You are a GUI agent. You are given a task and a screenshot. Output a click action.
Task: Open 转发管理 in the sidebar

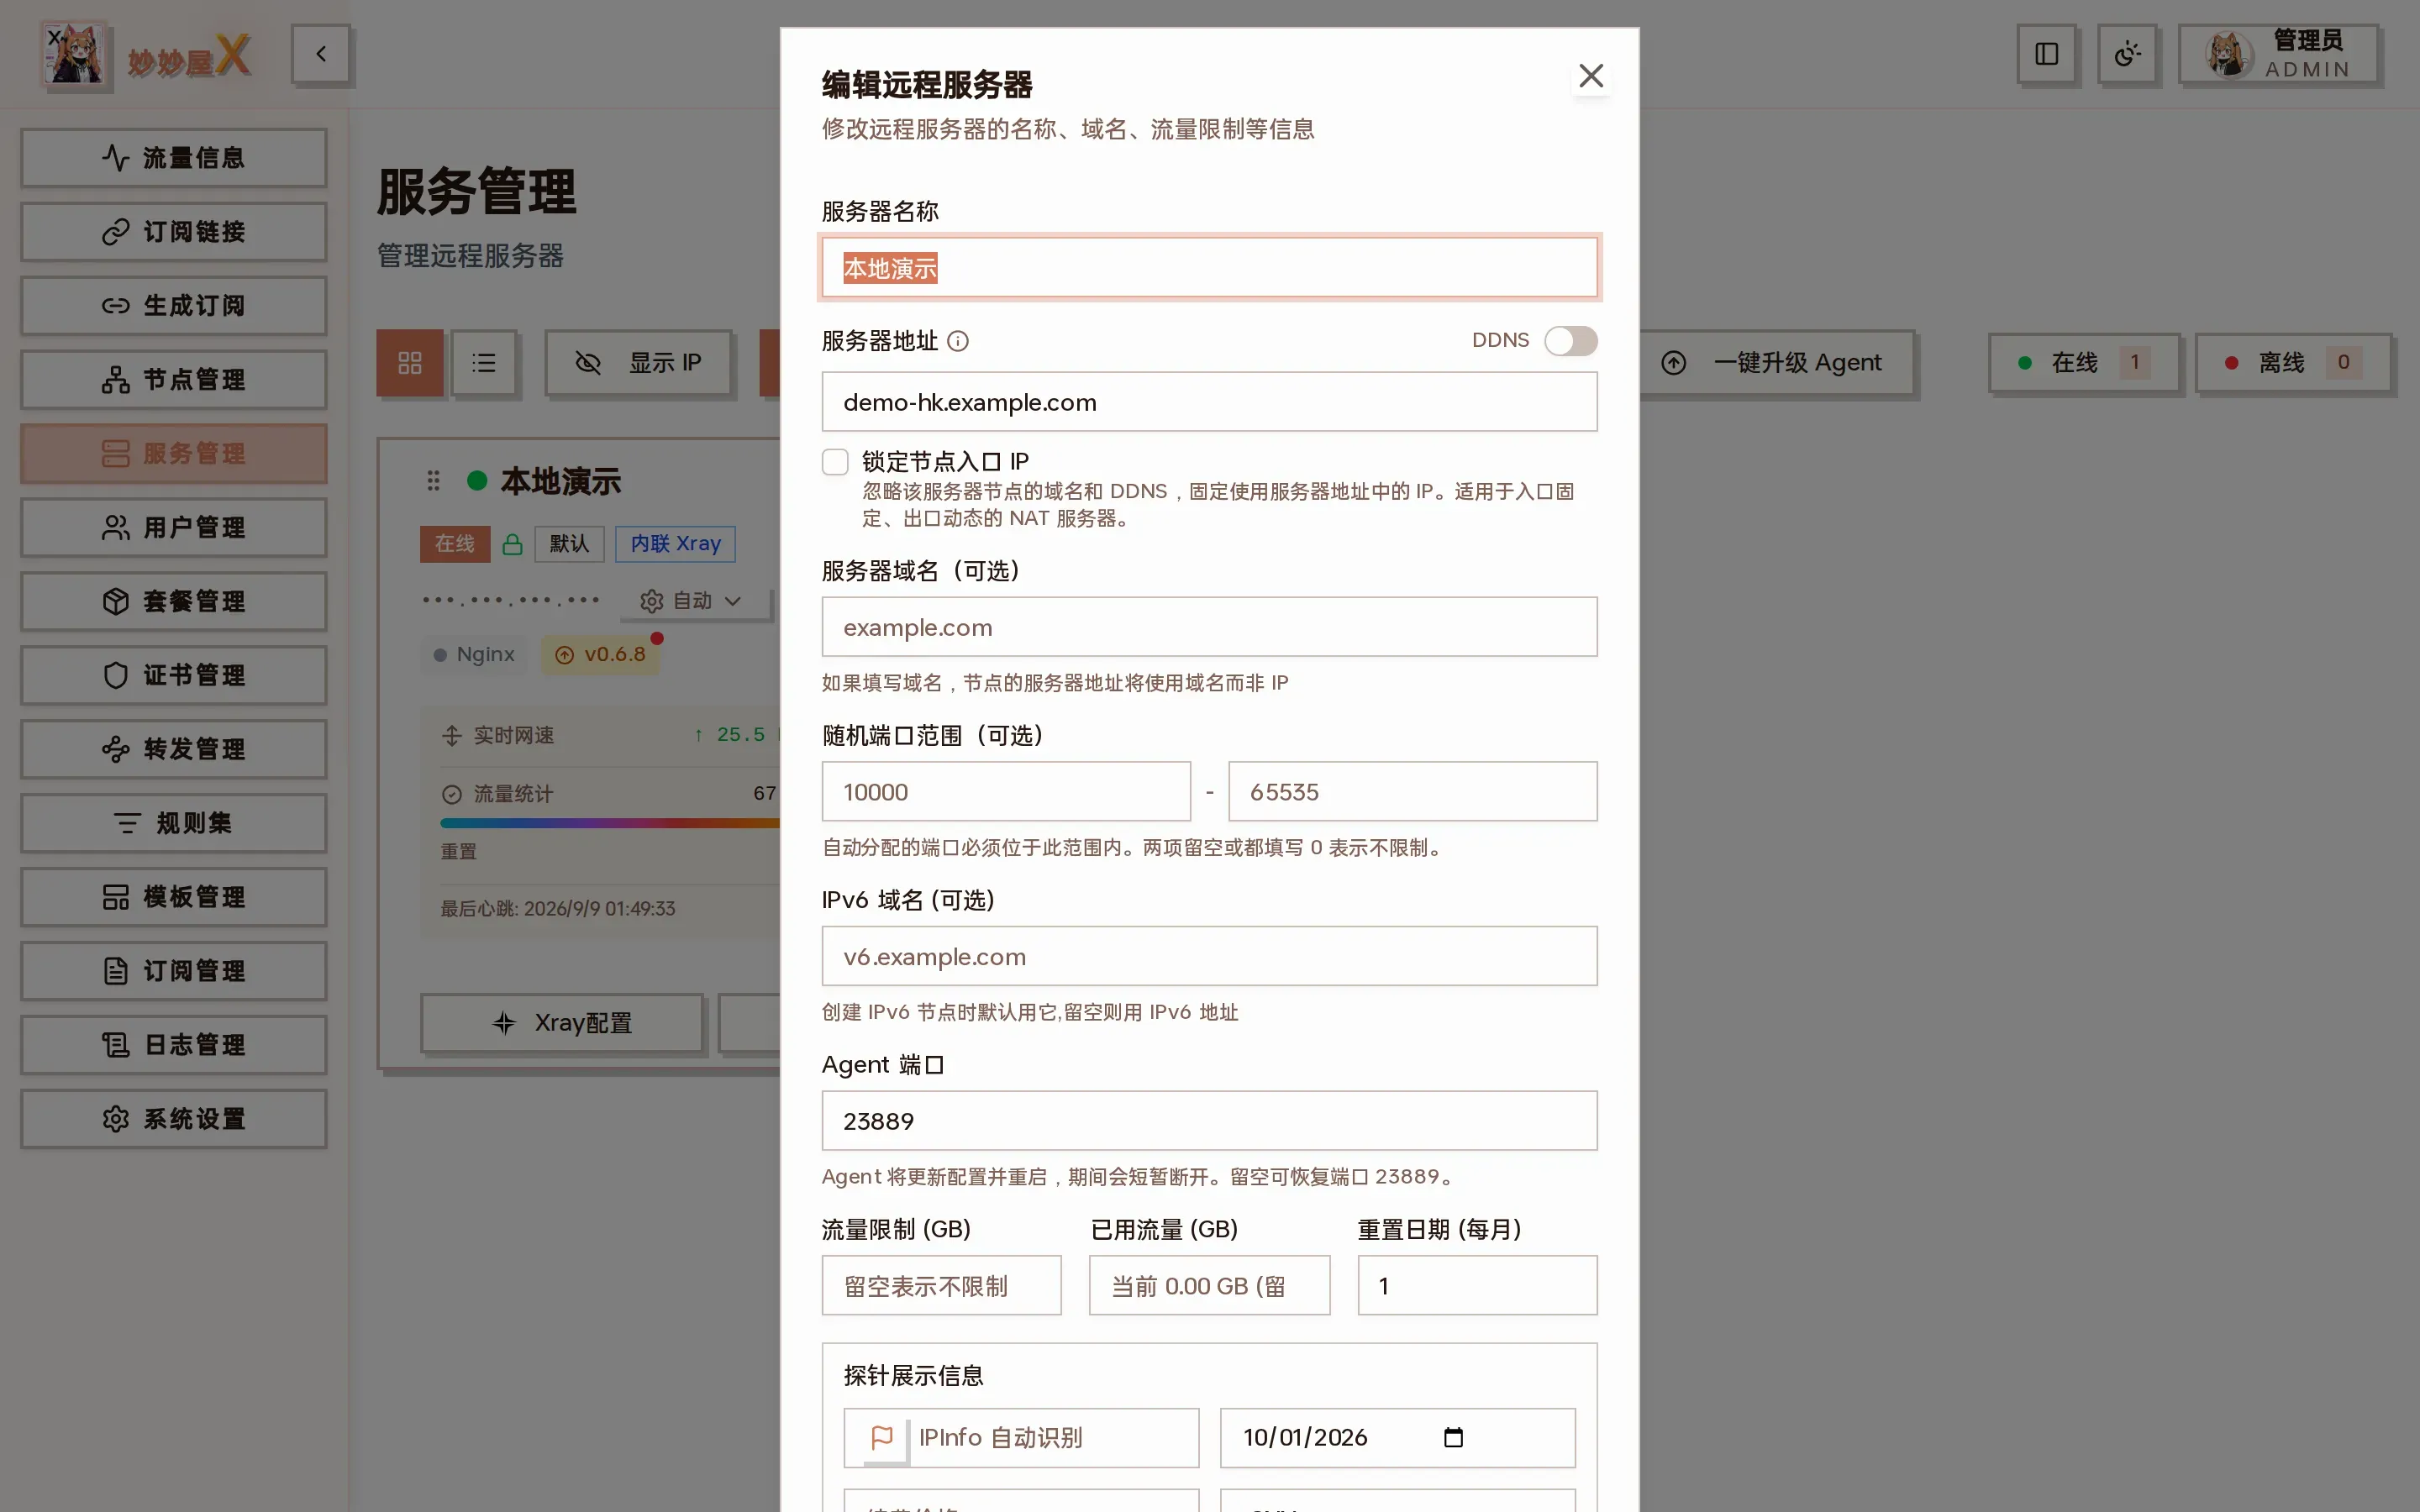(173, 750)
